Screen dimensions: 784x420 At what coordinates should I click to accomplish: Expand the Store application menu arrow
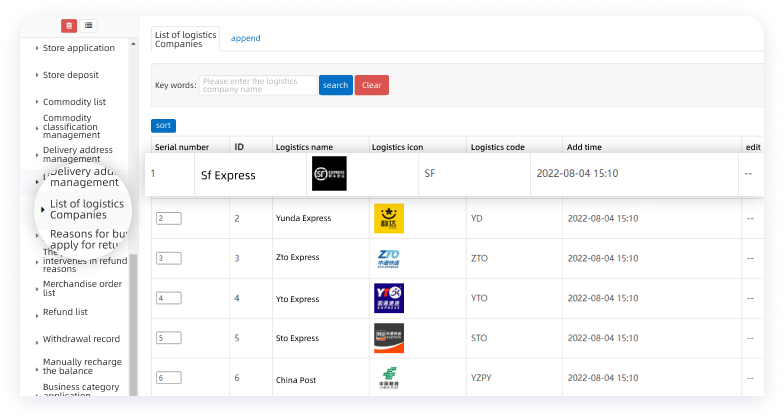tap(36, 48)
